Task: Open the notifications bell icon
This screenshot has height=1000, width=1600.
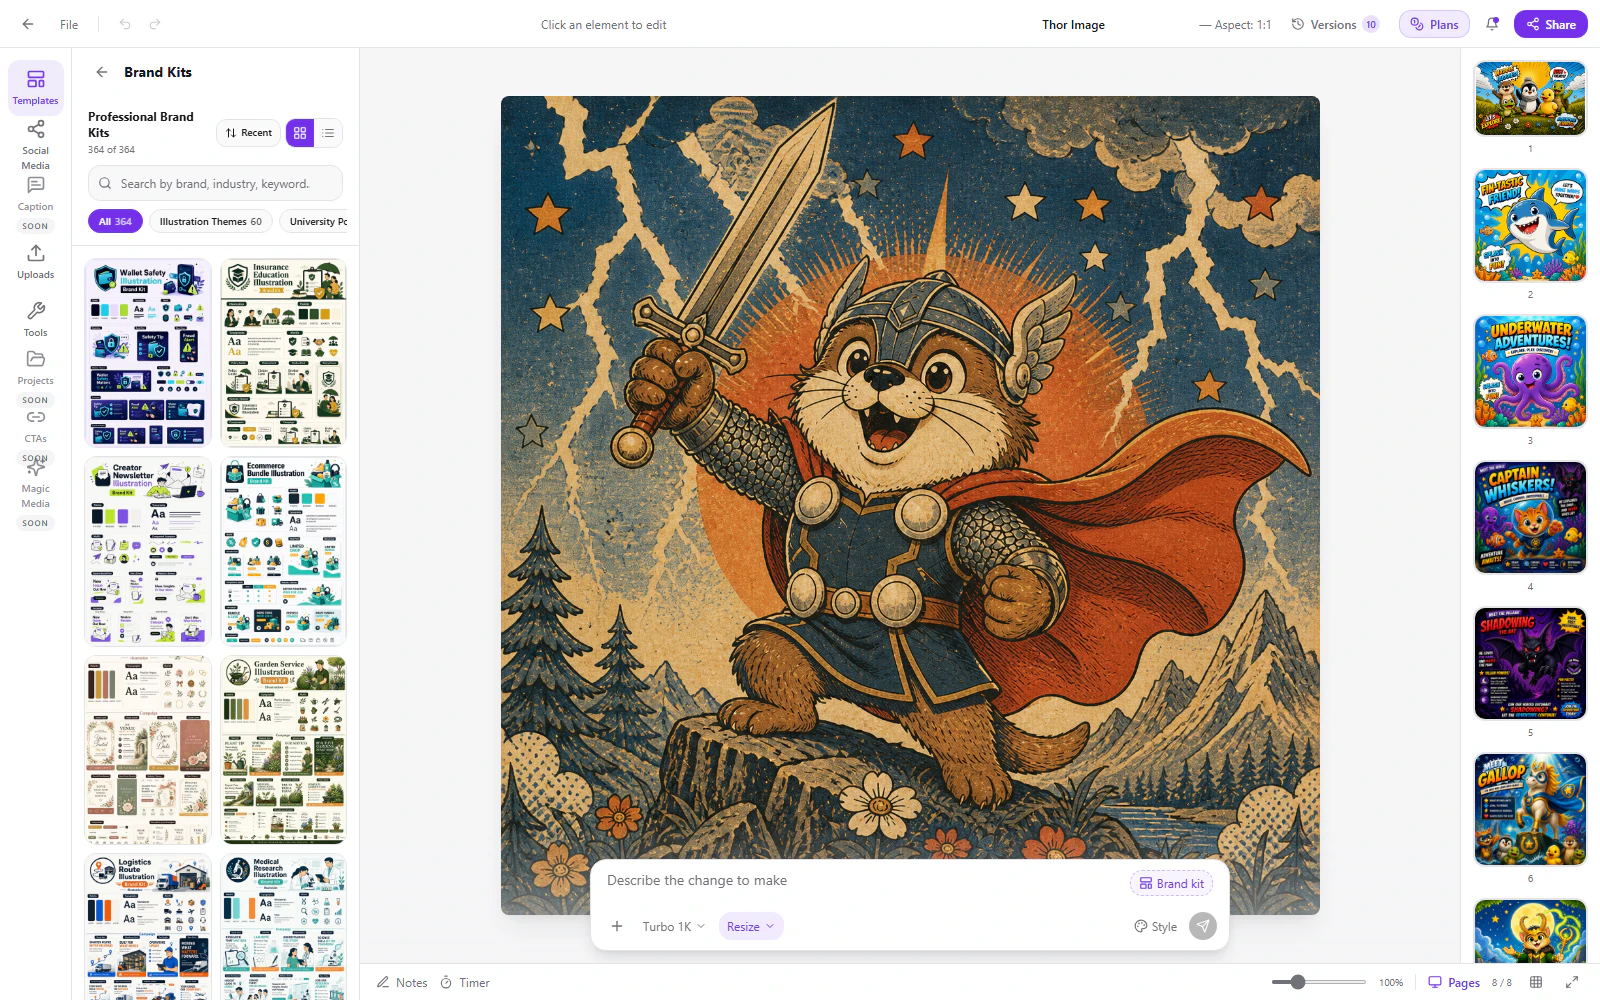Action: tap(1492, 24)
